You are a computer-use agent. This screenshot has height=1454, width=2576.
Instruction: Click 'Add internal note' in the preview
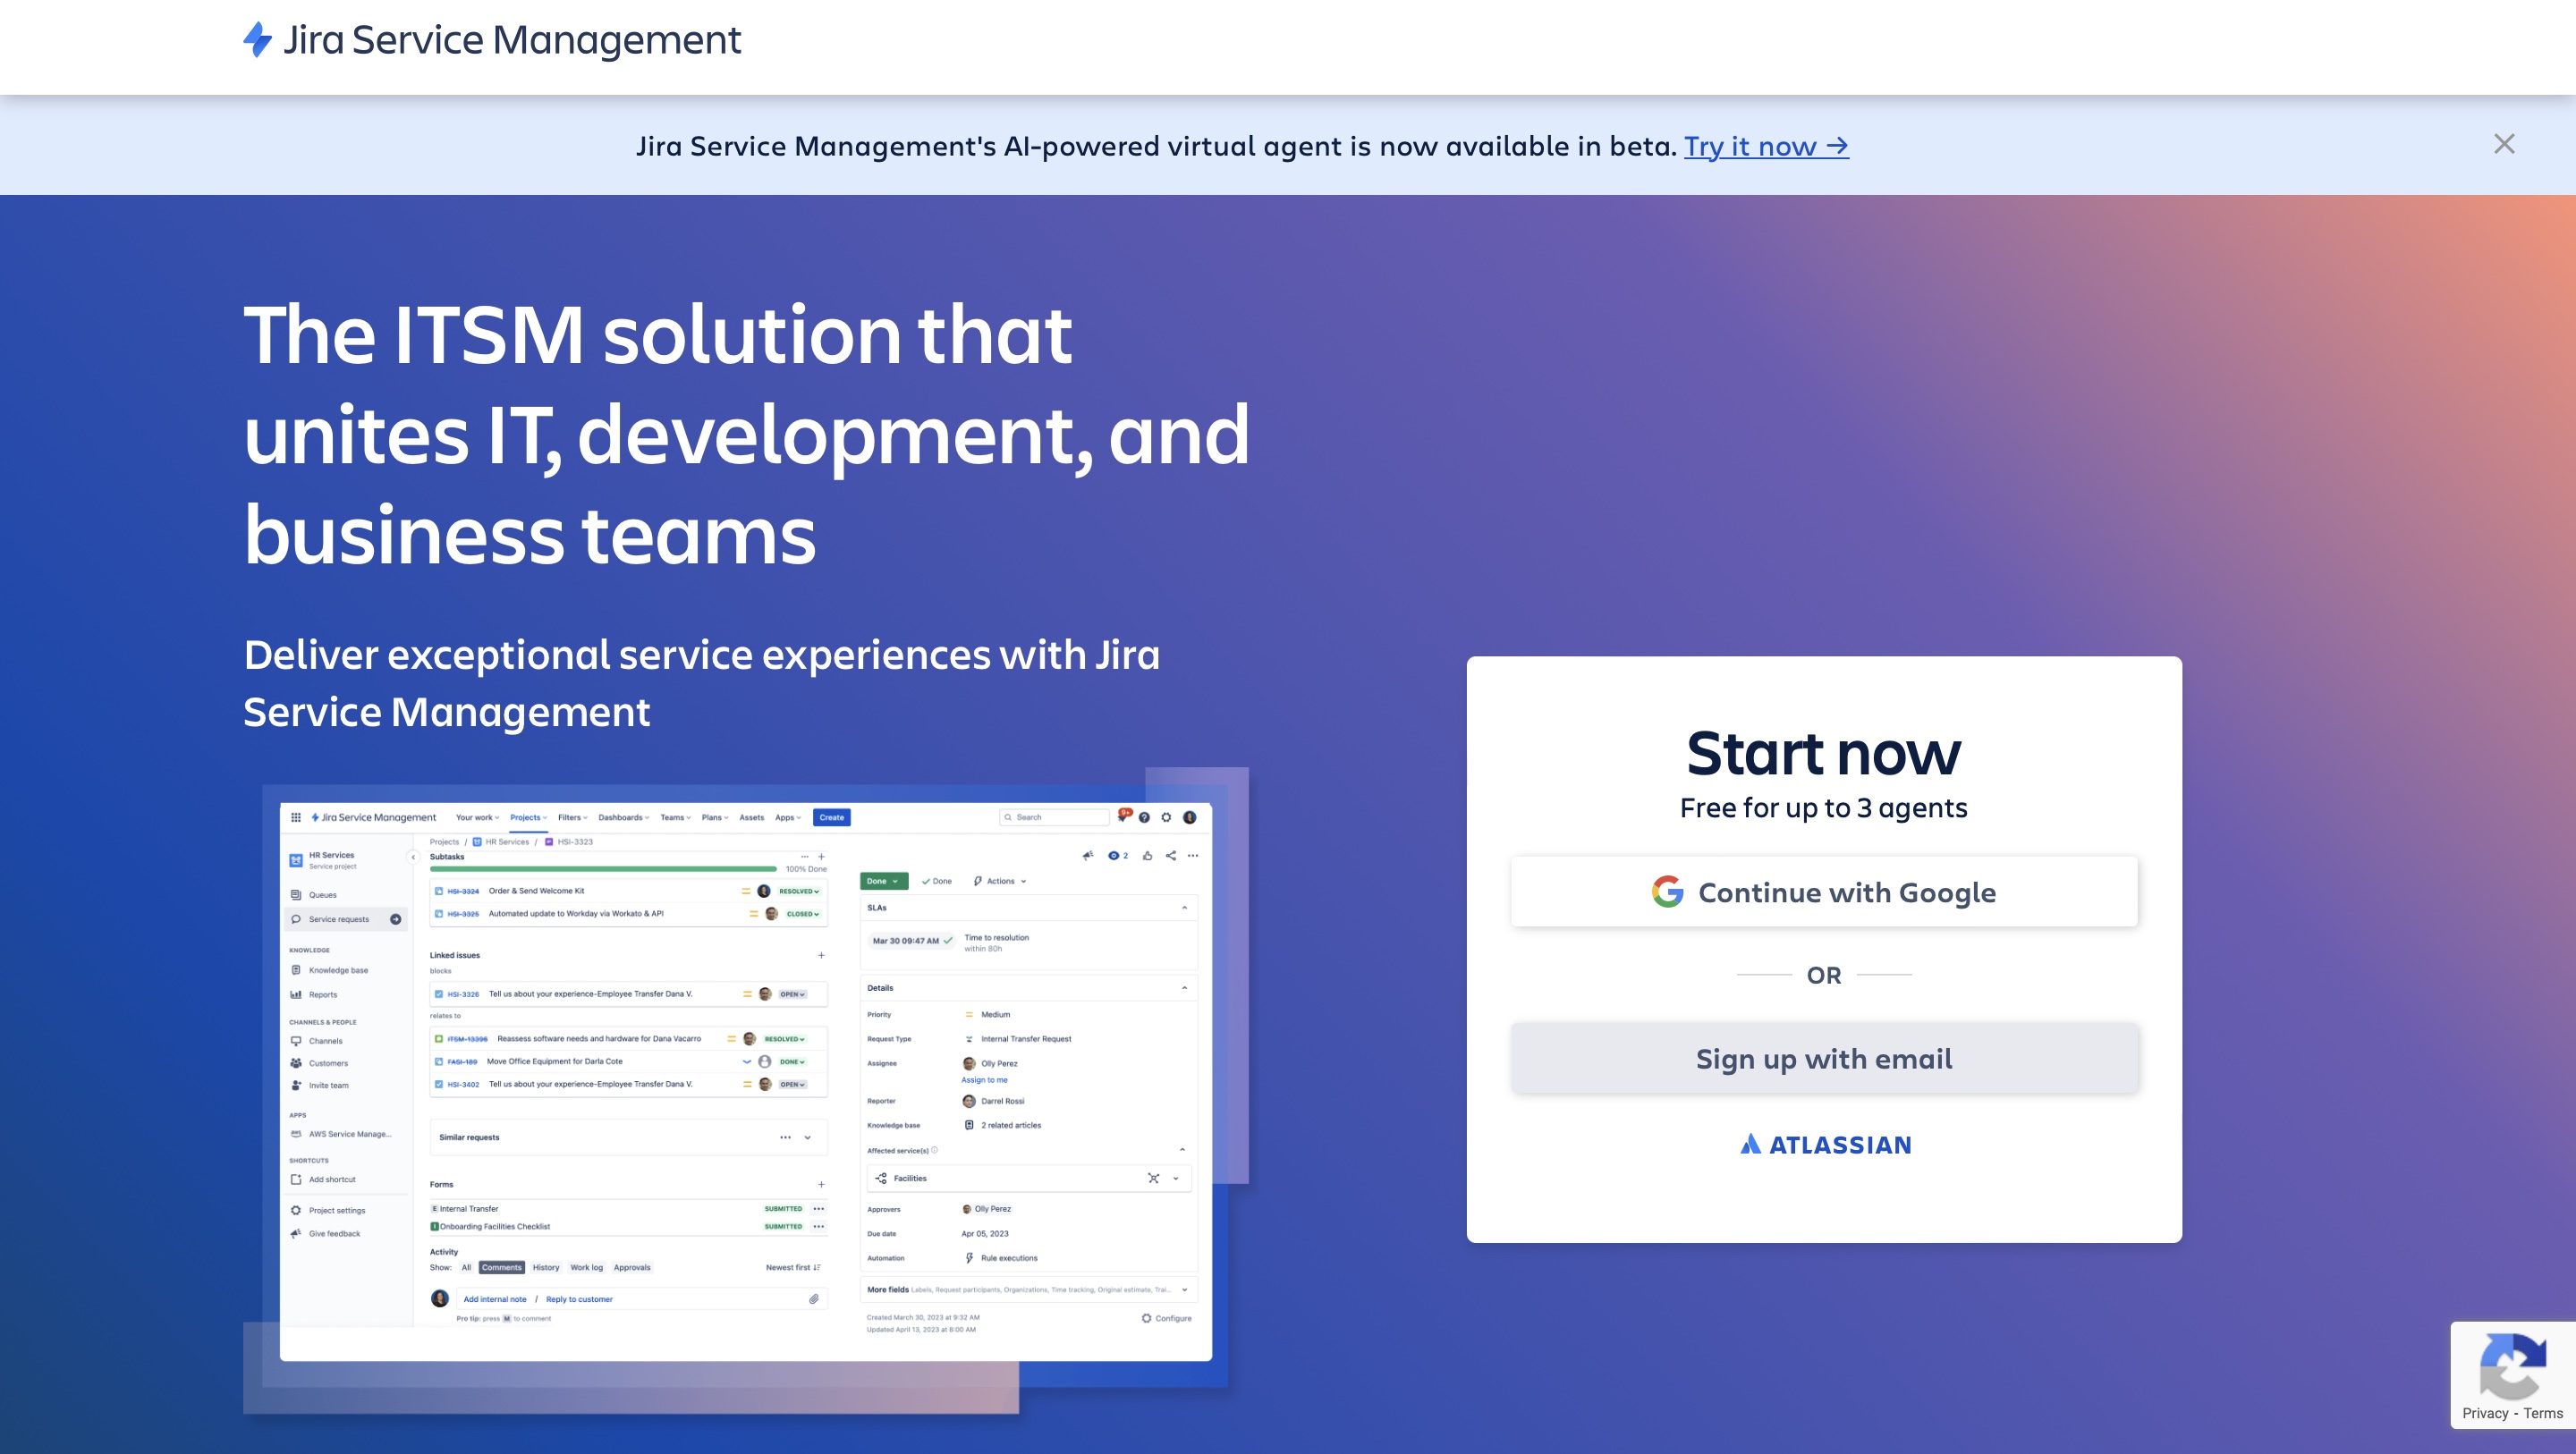(x=495, y=1299)
